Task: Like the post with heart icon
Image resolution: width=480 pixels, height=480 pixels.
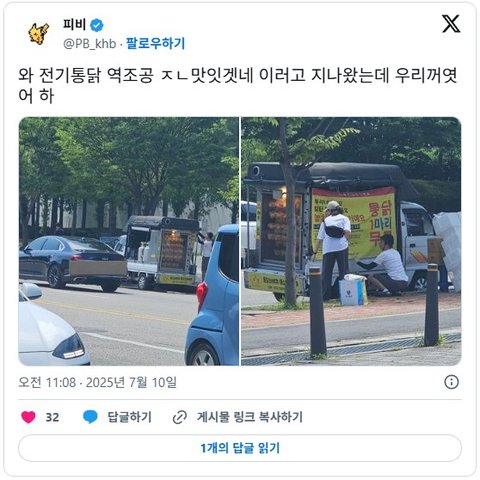Action: tap(28, 417)
